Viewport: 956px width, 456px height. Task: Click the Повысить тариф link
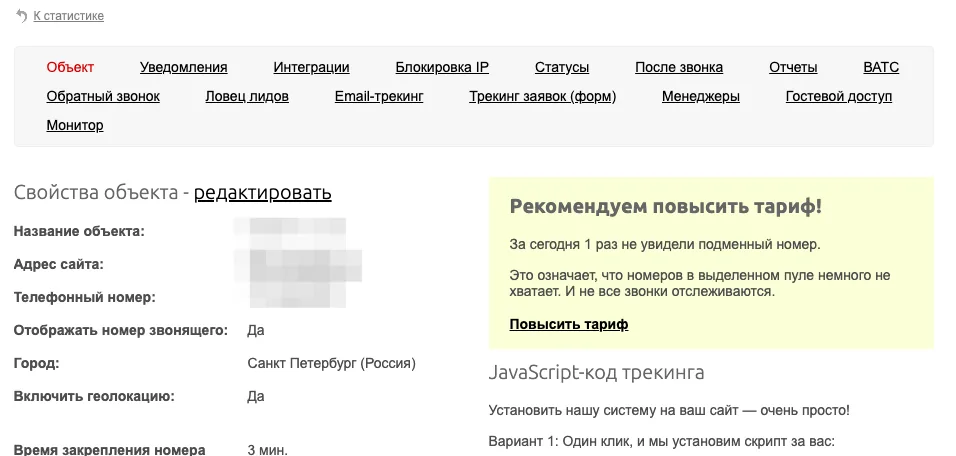[569, 324]
